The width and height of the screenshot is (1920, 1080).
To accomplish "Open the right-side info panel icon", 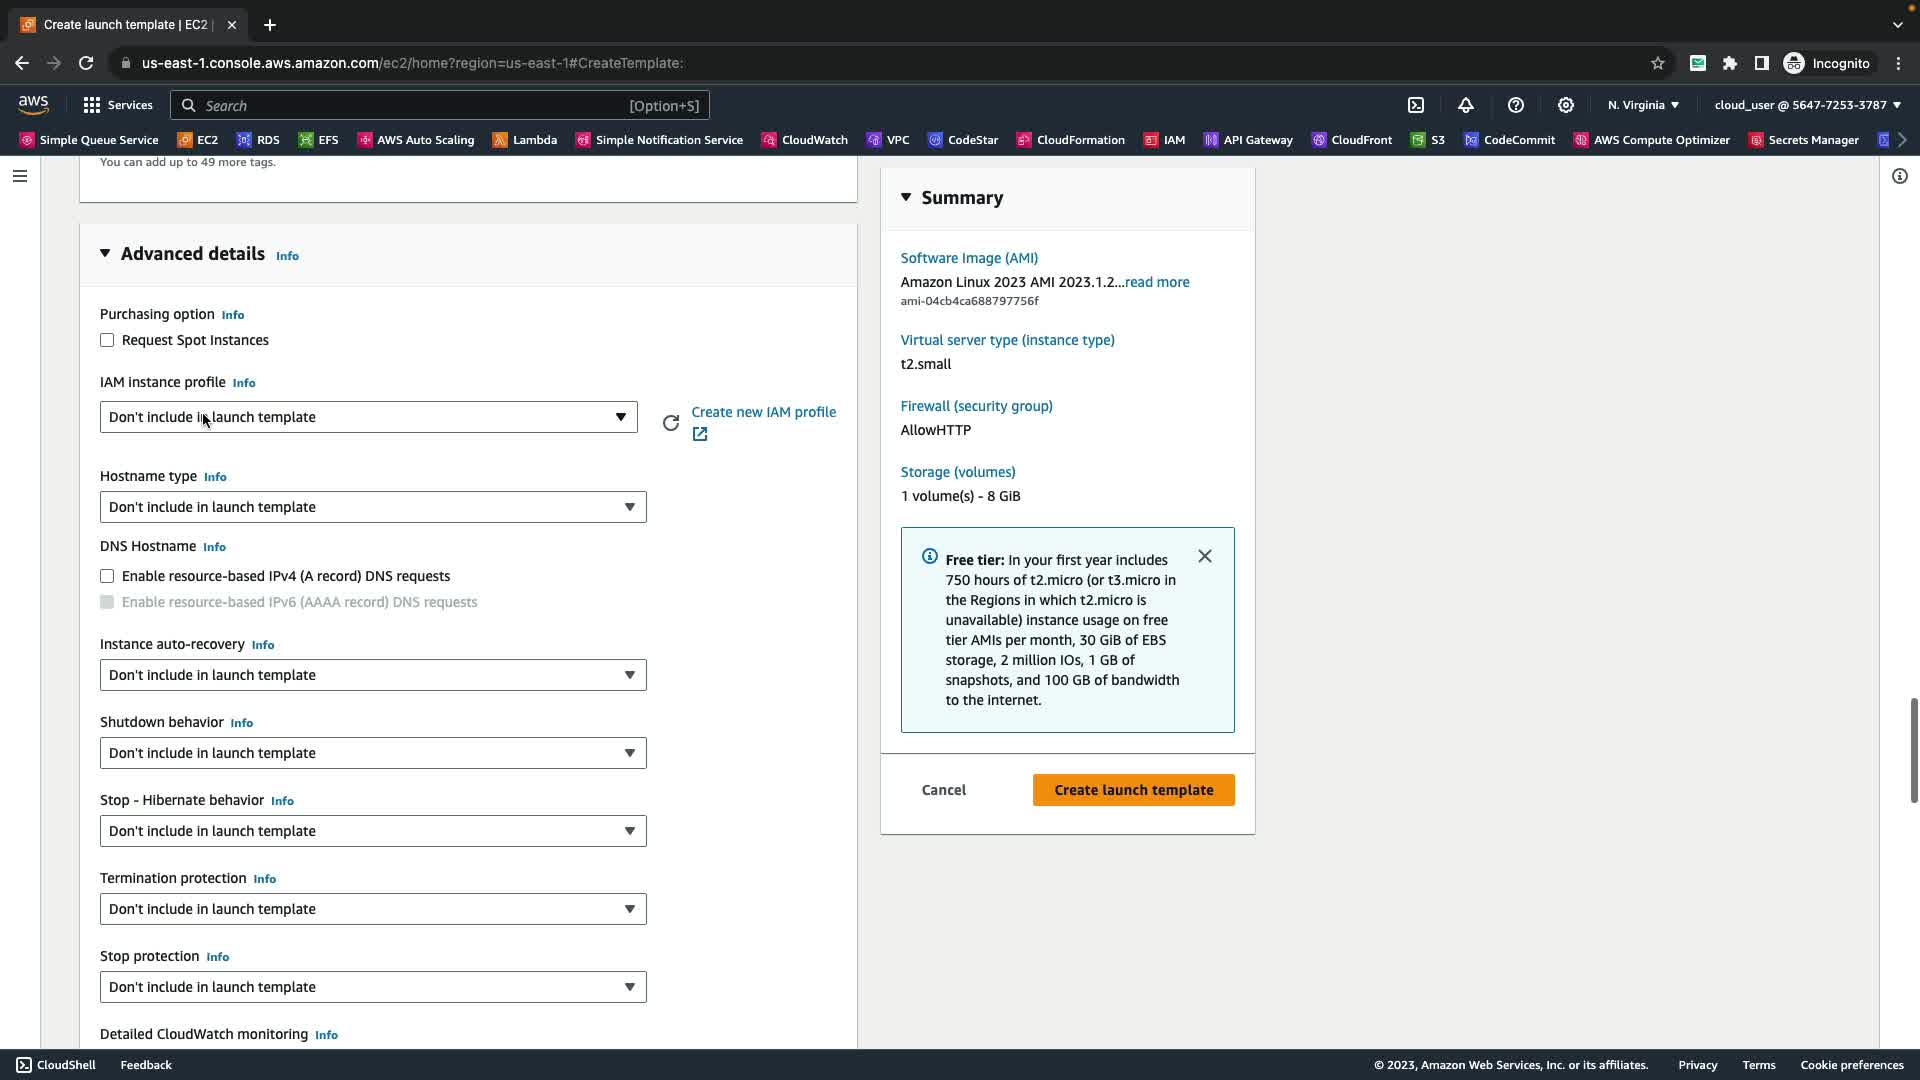I will click(1899, 177).
